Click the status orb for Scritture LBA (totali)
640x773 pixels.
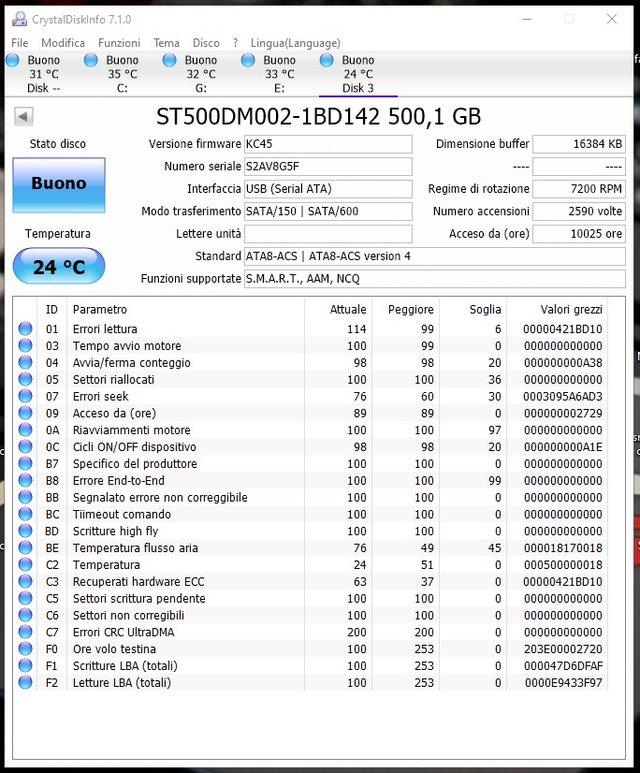tap(25, 666)
